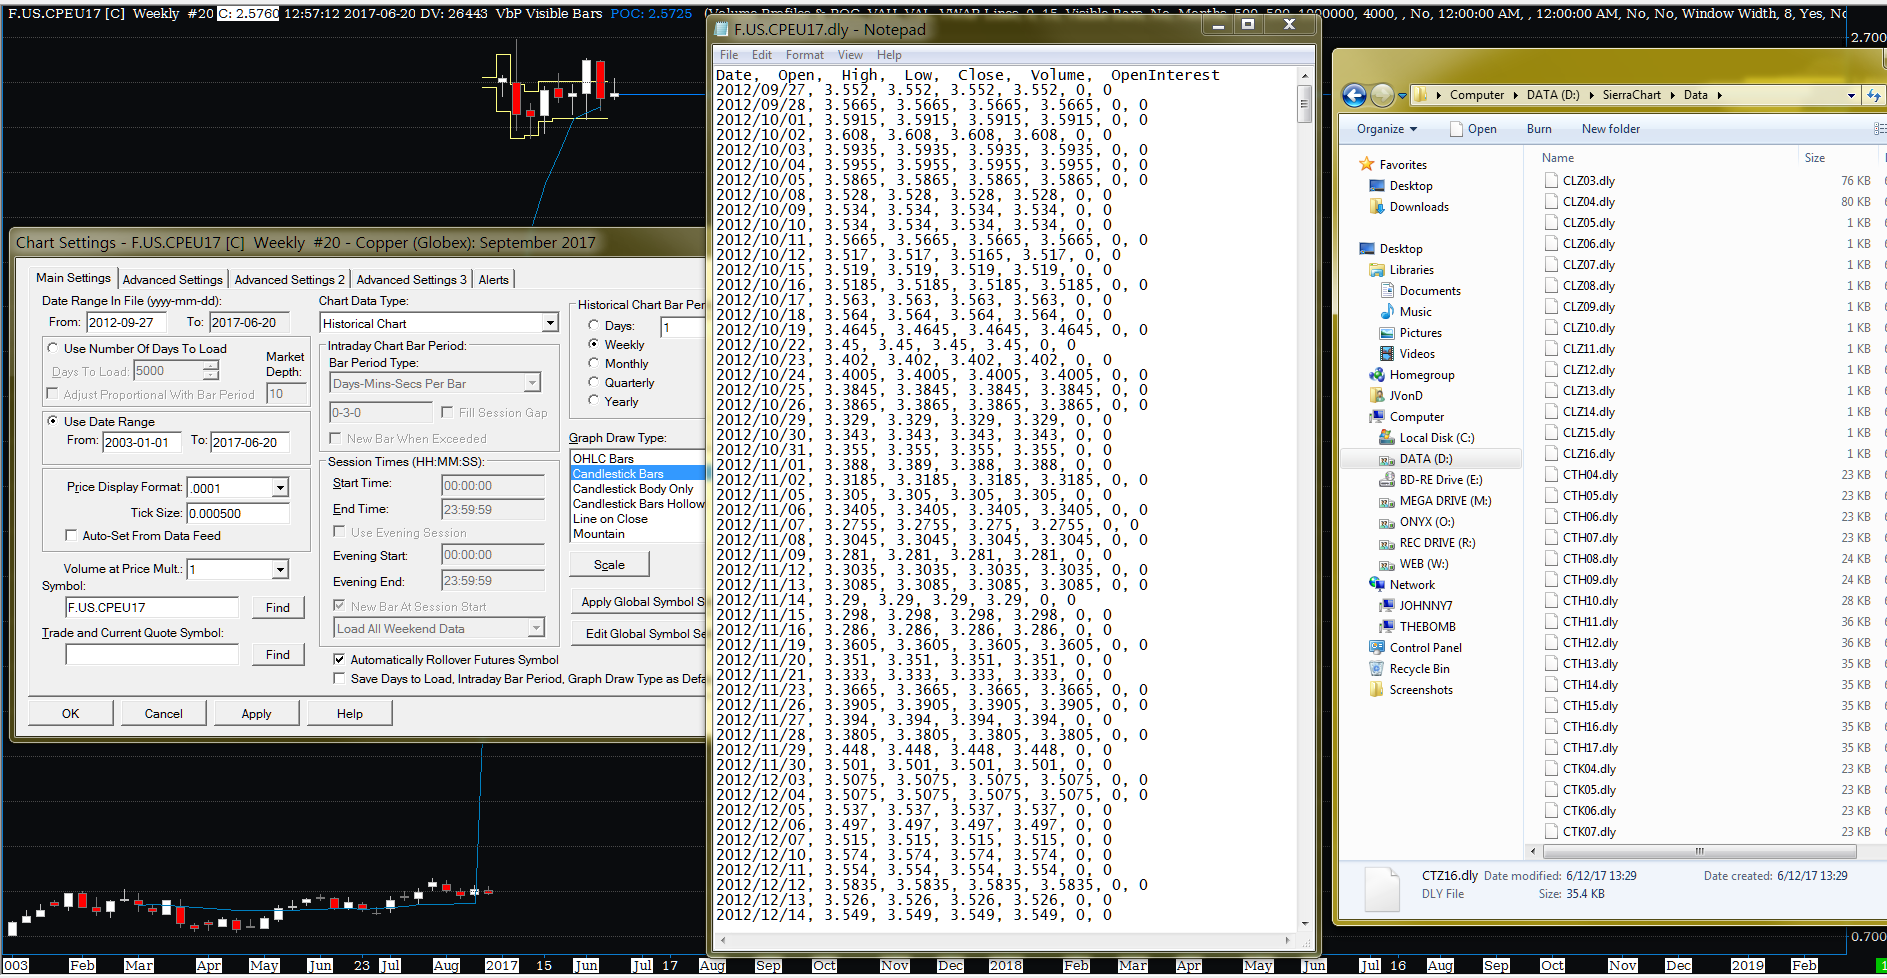
Task: Click the Apply button in Chart Settings
Action: 256,714
